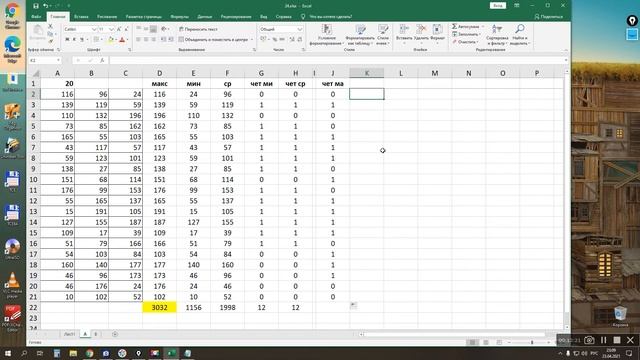Click the formula bar input area

pyautogui.click(x=337, y=60)
